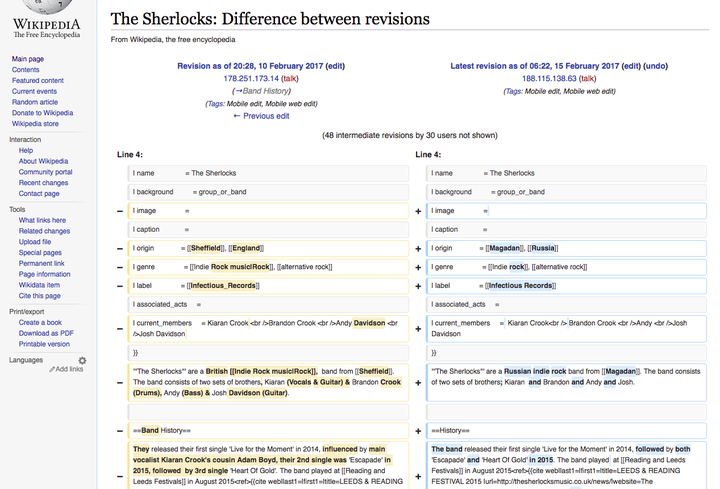Go to Previous edit

pyautogui.click(x=261, y=116)
